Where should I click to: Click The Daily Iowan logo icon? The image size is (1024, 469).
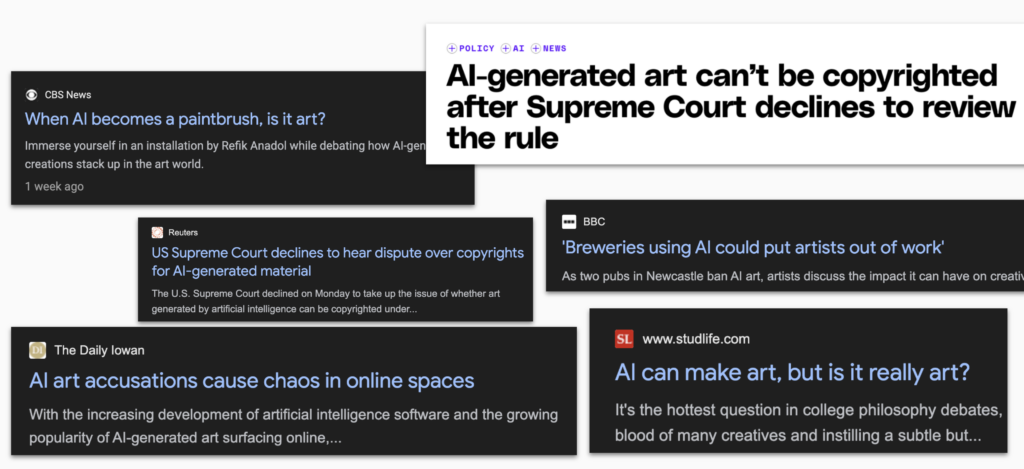click(x=38, y=350)
